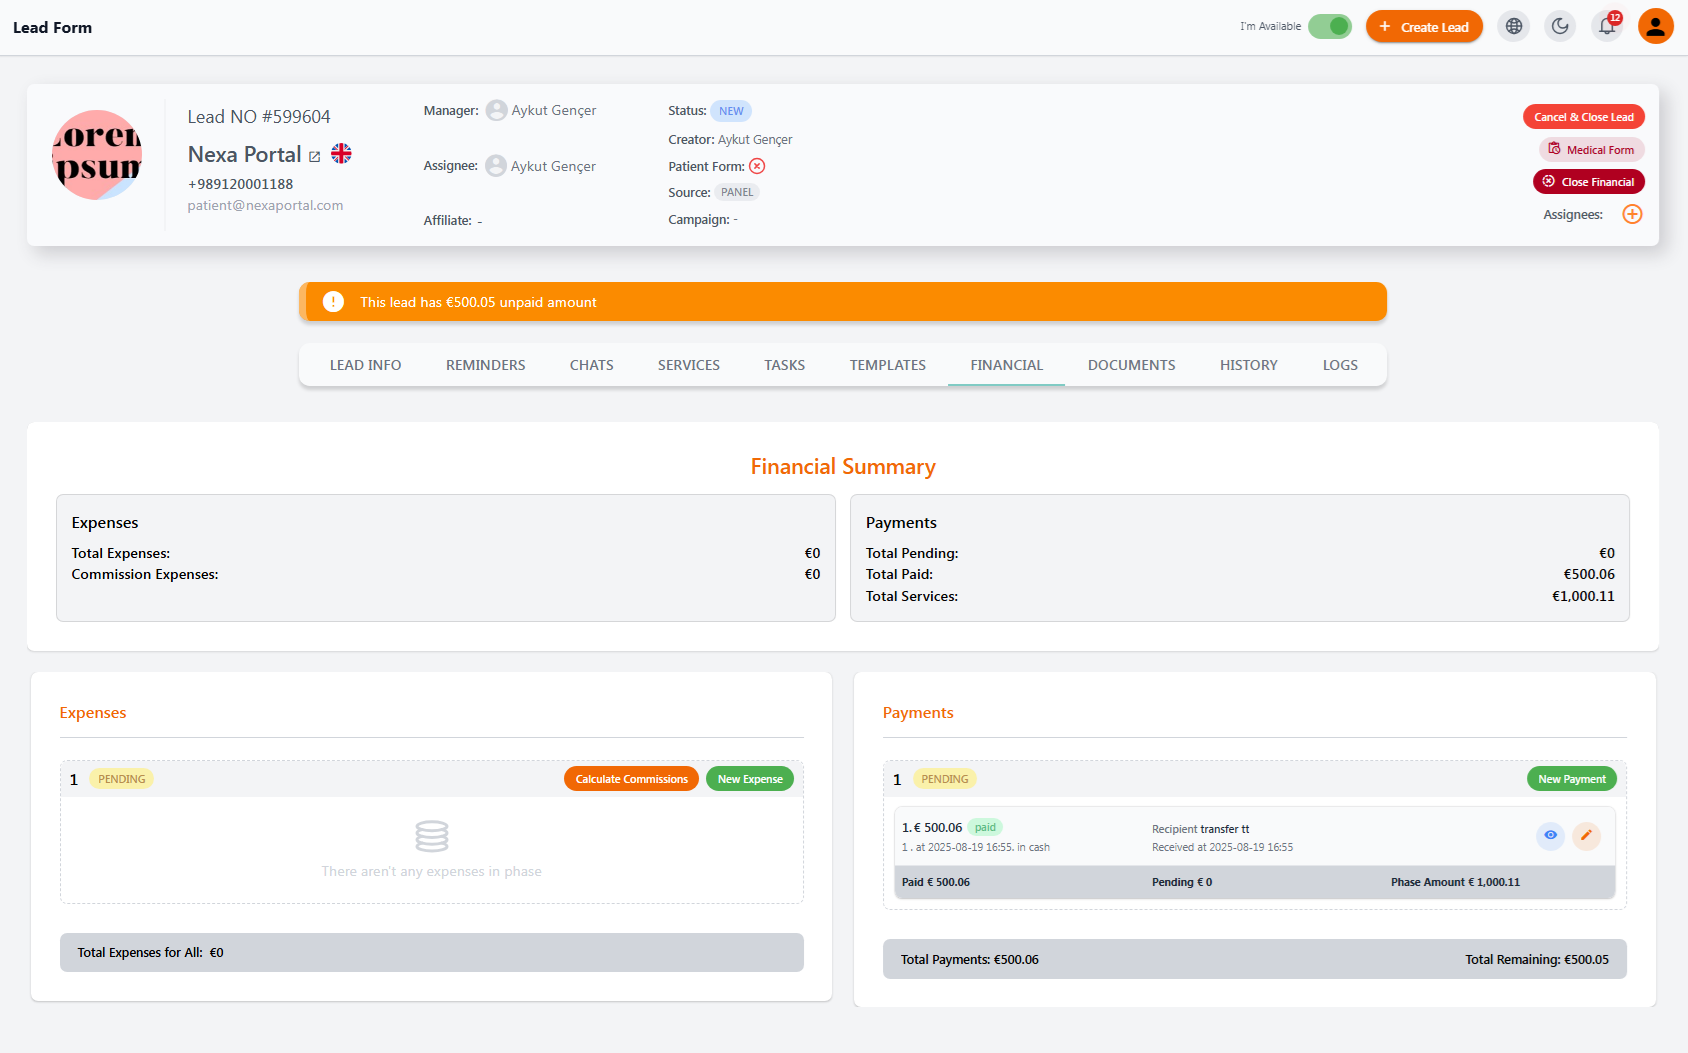Image resolution: width=1688 pixels, height=1053 pixels.
Task: Click Total Paid €500.06 value
Action: [1589, 574]
